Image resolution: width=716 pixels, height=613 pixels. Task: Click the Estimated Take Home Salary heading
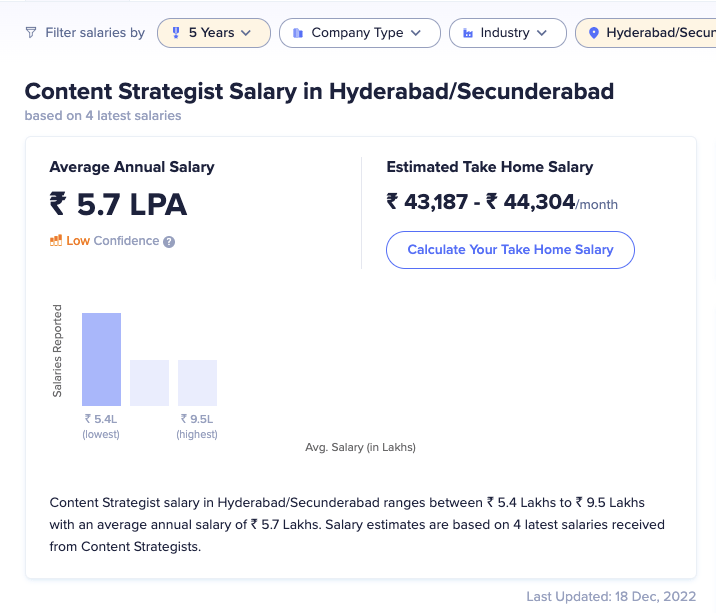coord(490,167)
